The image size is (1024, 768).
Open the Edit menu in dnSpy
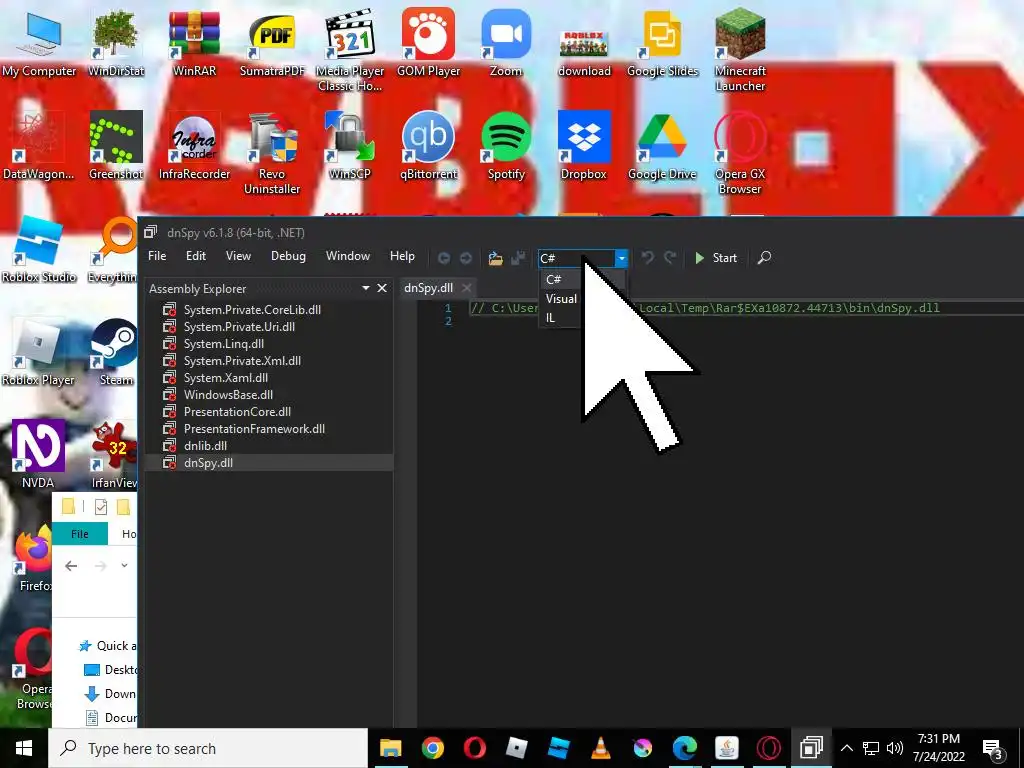click(x=195, y=256)
